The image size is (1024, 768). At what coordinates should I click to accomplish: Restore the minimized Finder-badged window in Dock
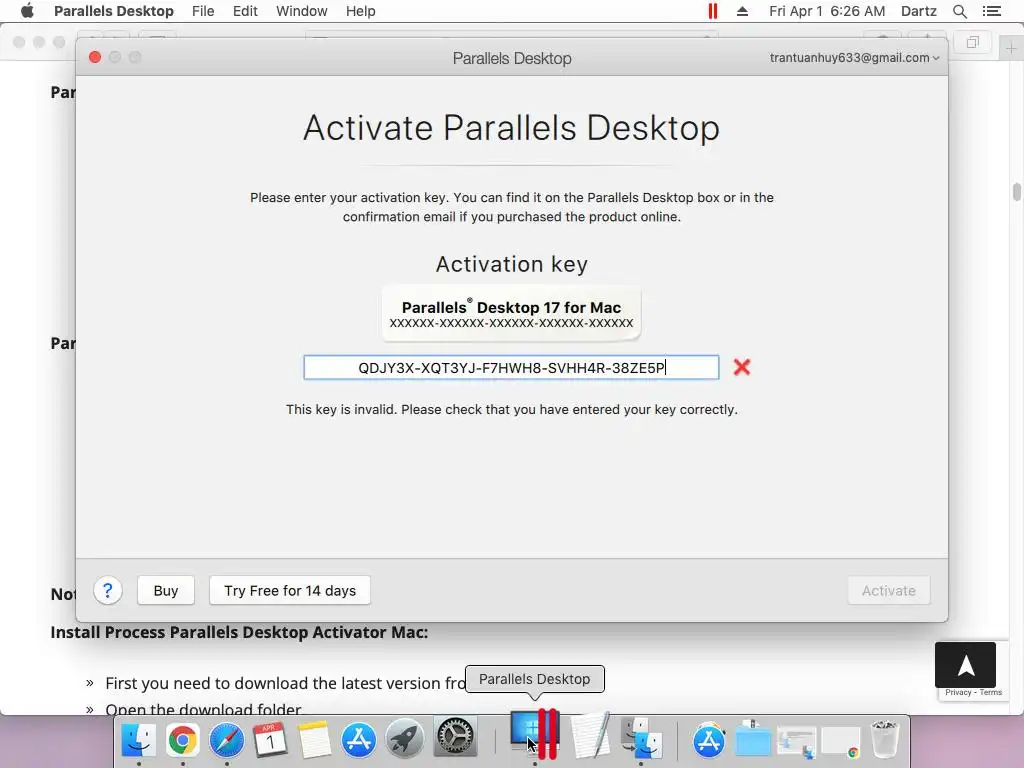(x=796, y=742)
